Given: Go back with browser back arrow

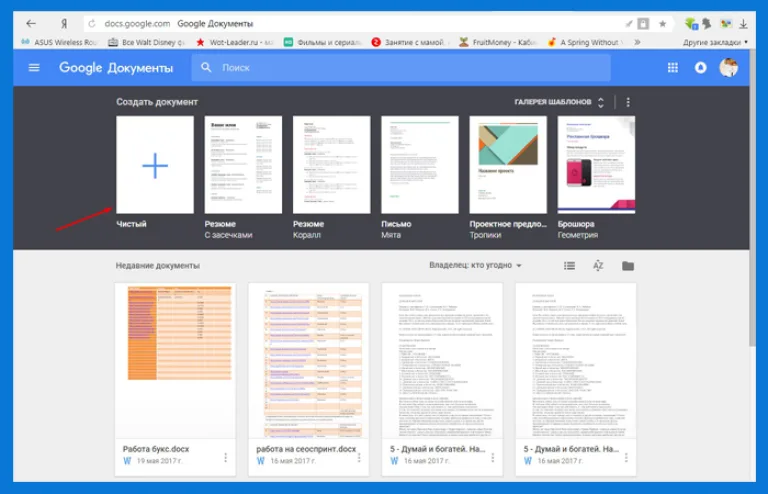Looking at the screenshot, I should pos(31,24).
